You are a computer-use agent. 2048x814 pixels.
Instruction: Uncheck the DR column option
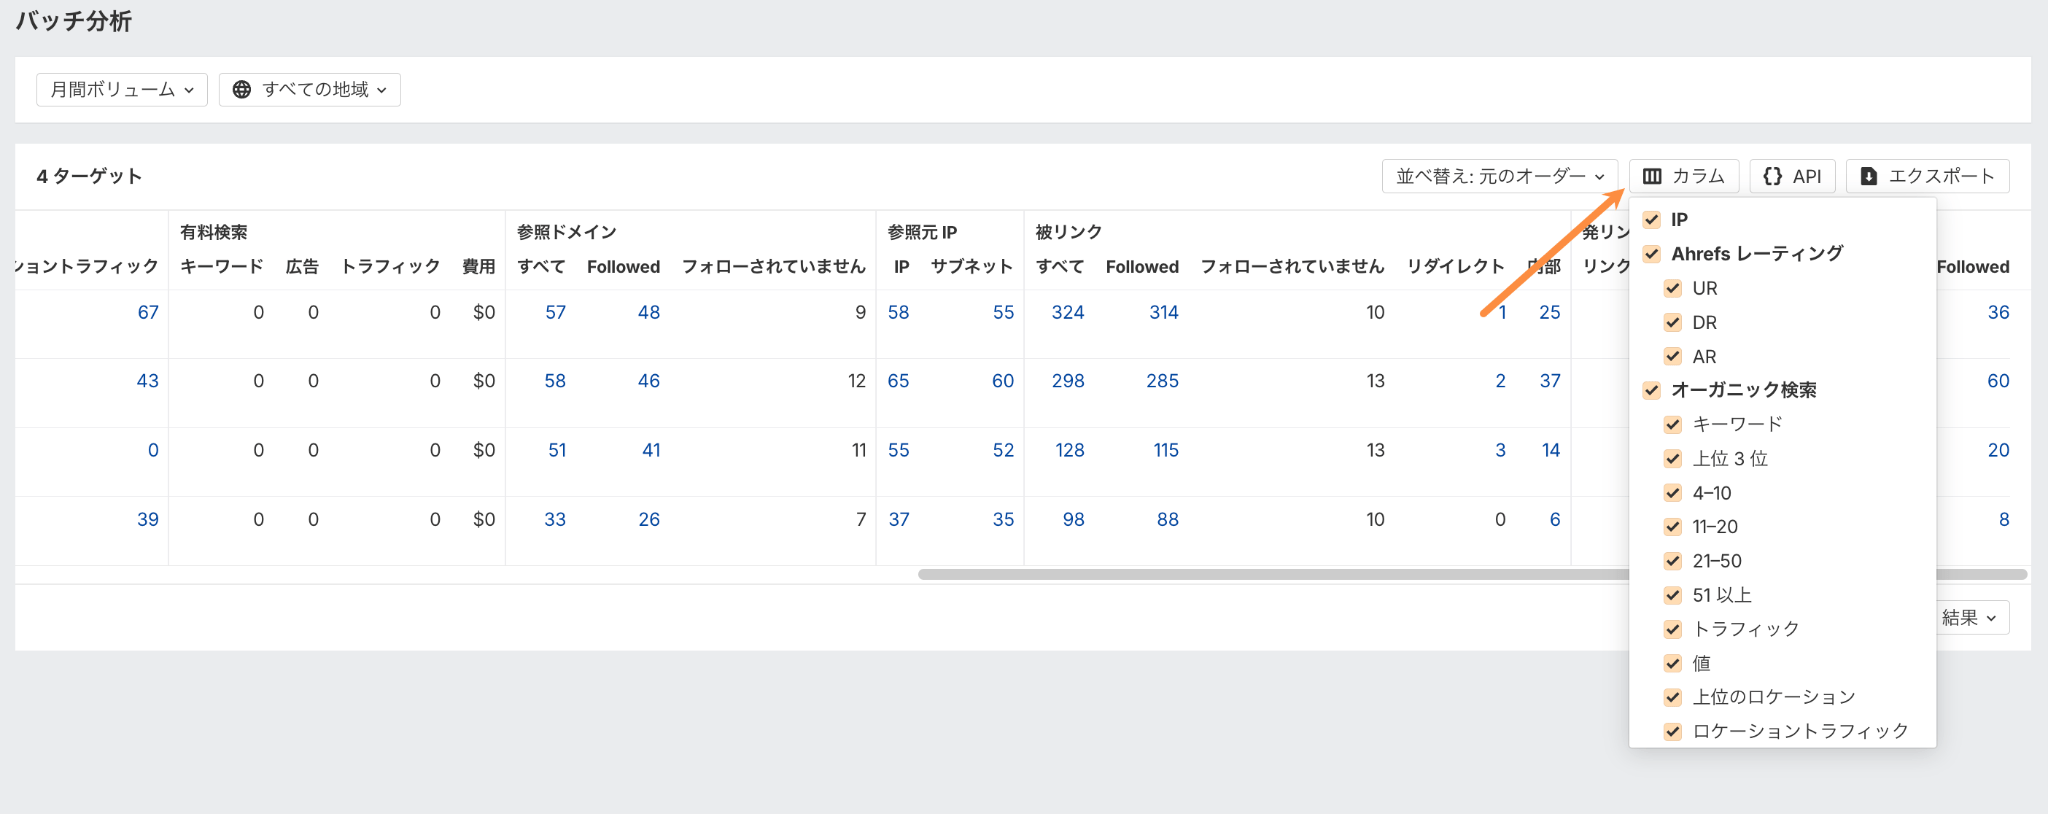click(x=1673, y=323)
